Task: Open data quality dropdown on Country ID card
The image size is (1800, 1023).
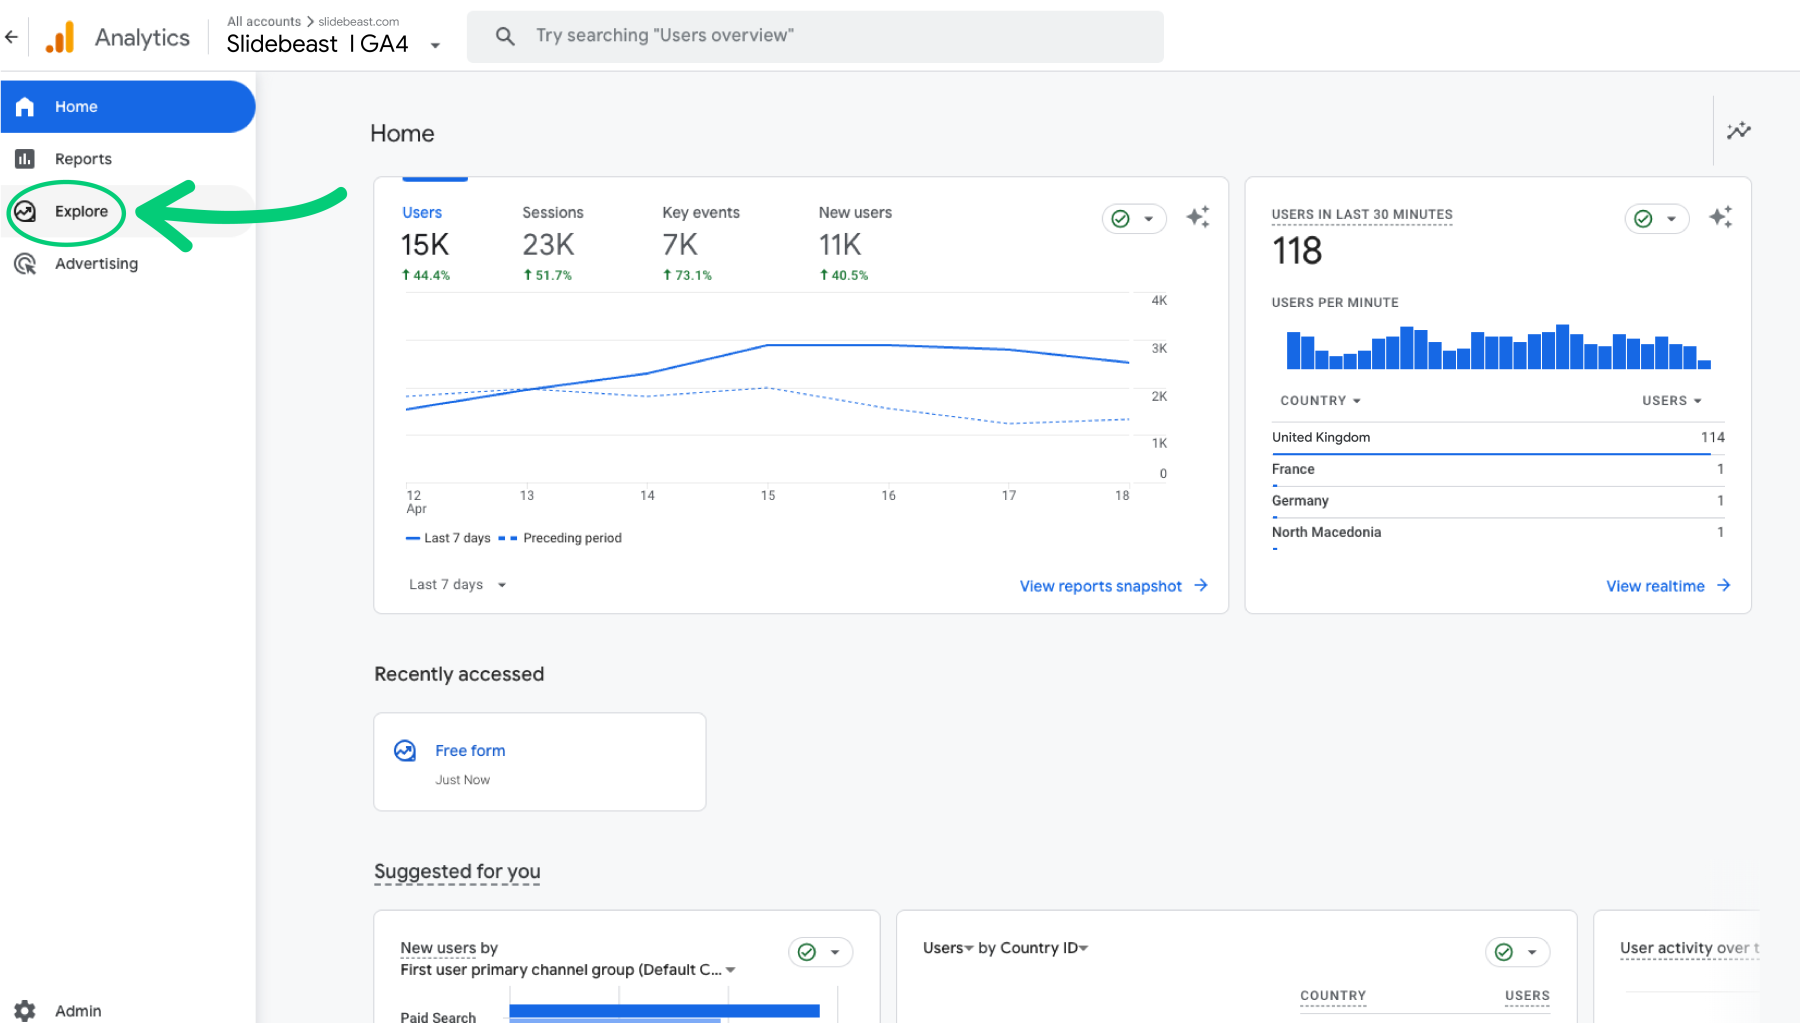Action: pos(1518,952)
